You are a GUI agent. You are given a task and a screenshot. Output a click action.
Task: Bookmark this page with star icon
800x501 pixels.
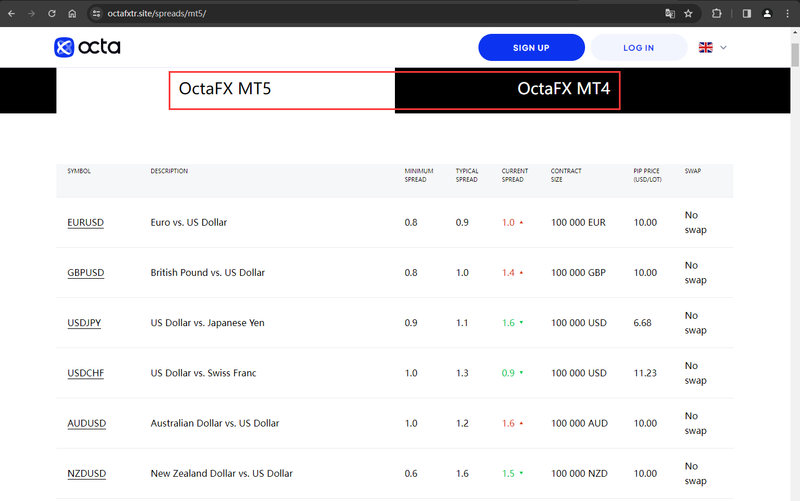(x=688, y=14)
